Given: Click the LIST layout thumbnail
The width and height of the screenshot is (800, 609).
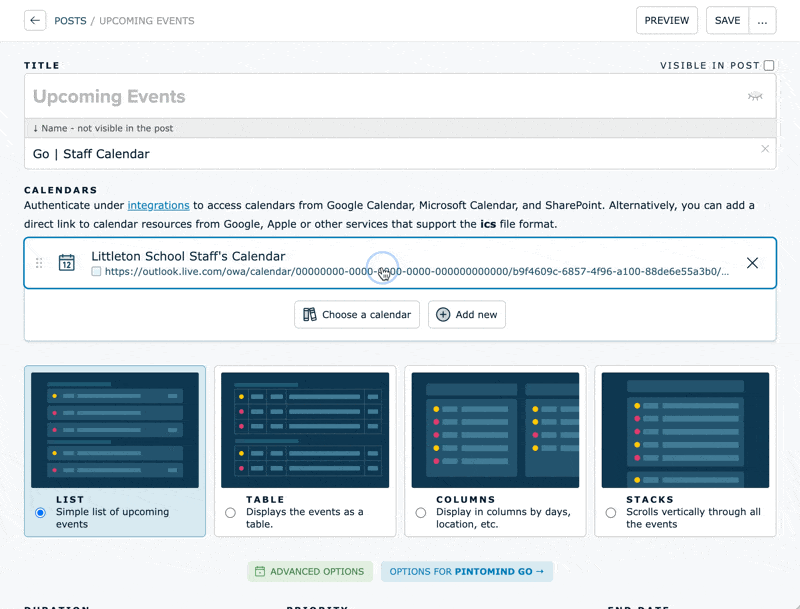Looking at the screenshot, I should pyautogui.click(x=115, y=430).
